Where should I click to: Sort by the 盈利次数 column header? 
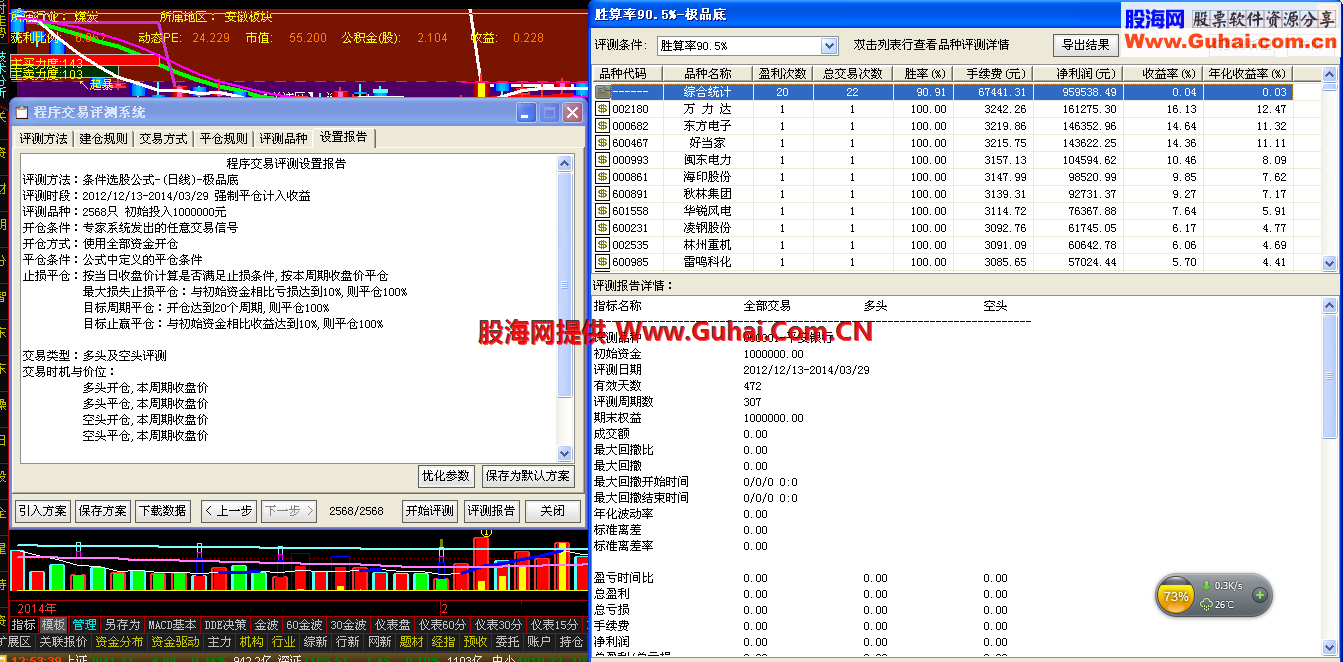tap(783, 74)
